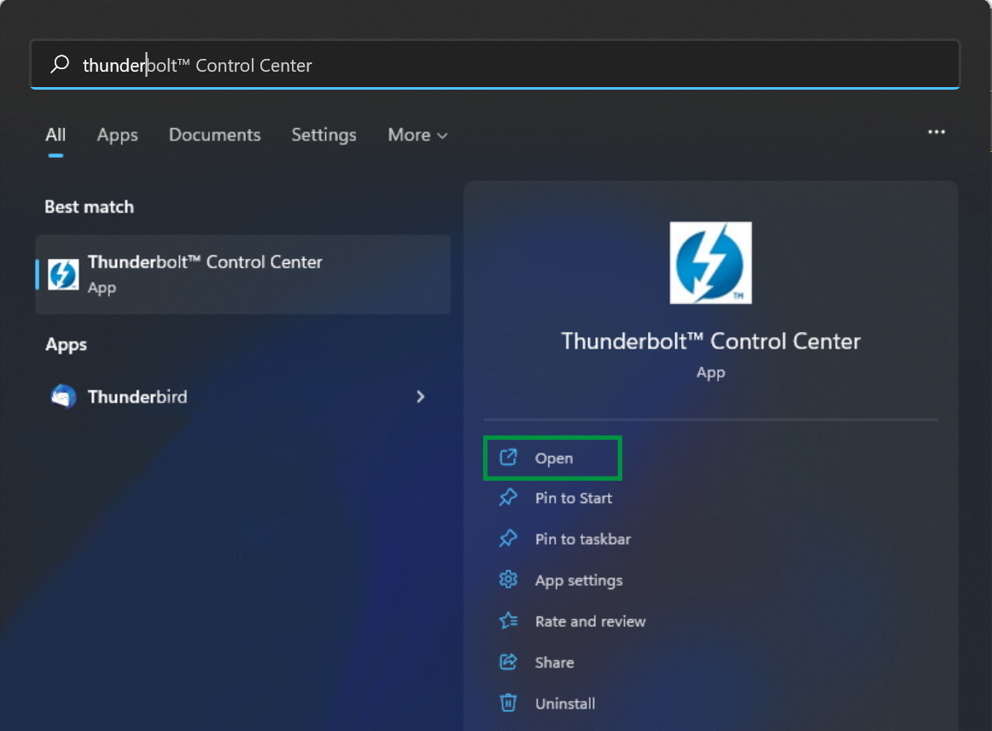The width and height of the screenshot is (992, 731).
Task: Click the App settings gear icon
Action: click(508, 580)
